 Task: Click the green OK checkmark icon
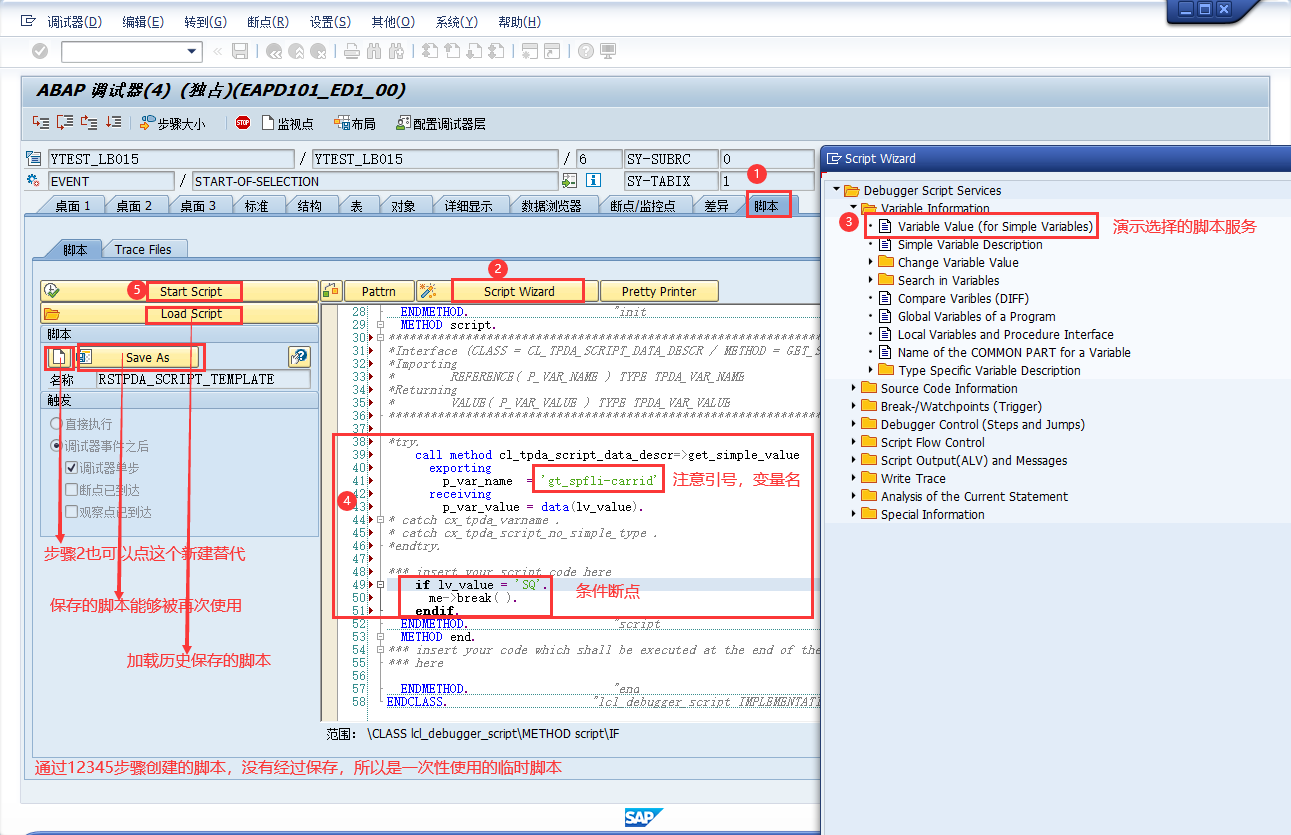(40, 51)
